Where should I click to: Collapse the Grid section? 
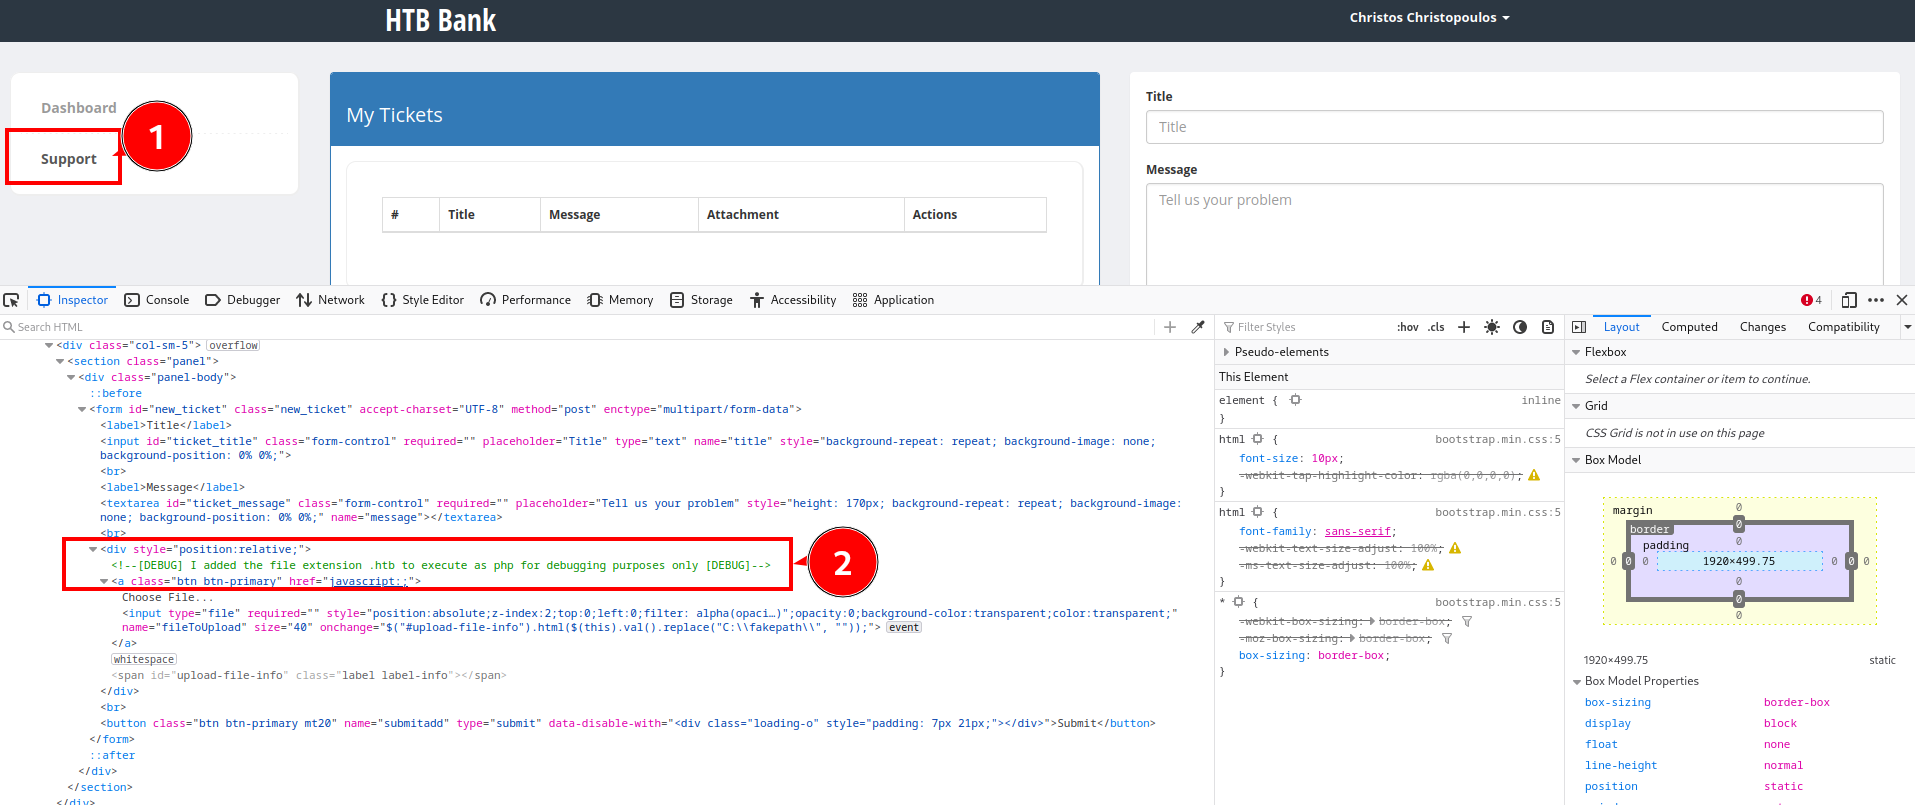tap(1576, 406)
